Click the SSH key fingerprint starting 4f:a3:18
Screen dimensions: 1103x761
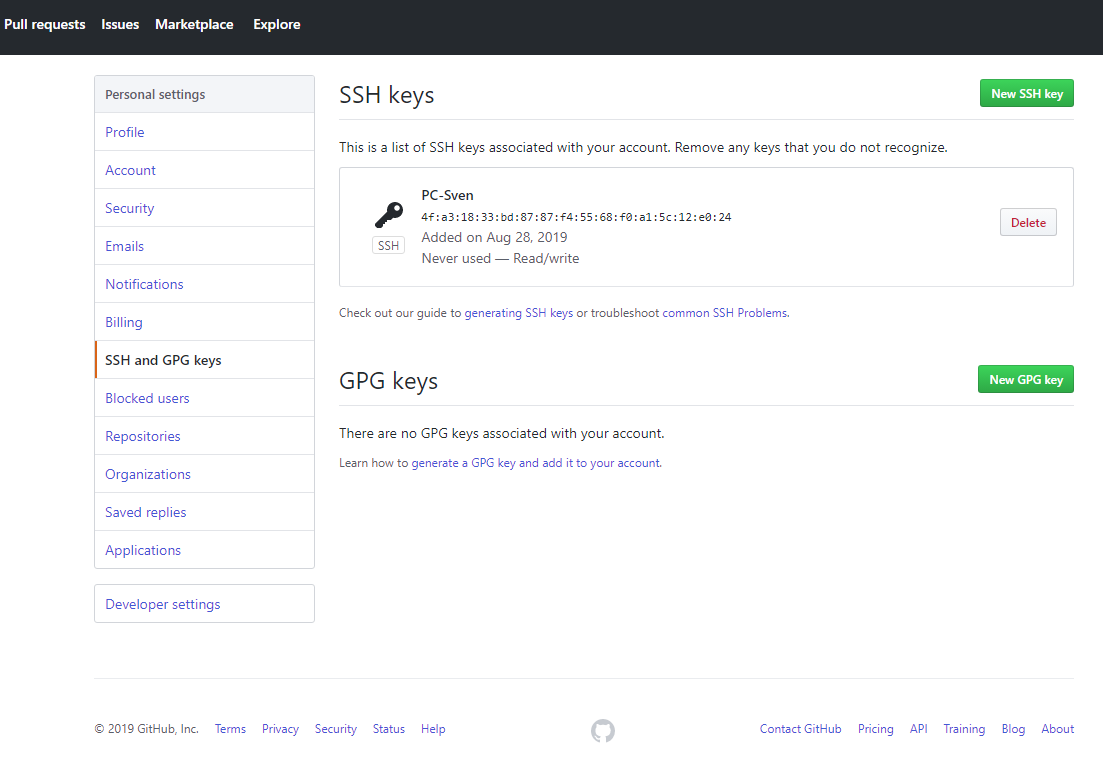[x=576, y=217]
